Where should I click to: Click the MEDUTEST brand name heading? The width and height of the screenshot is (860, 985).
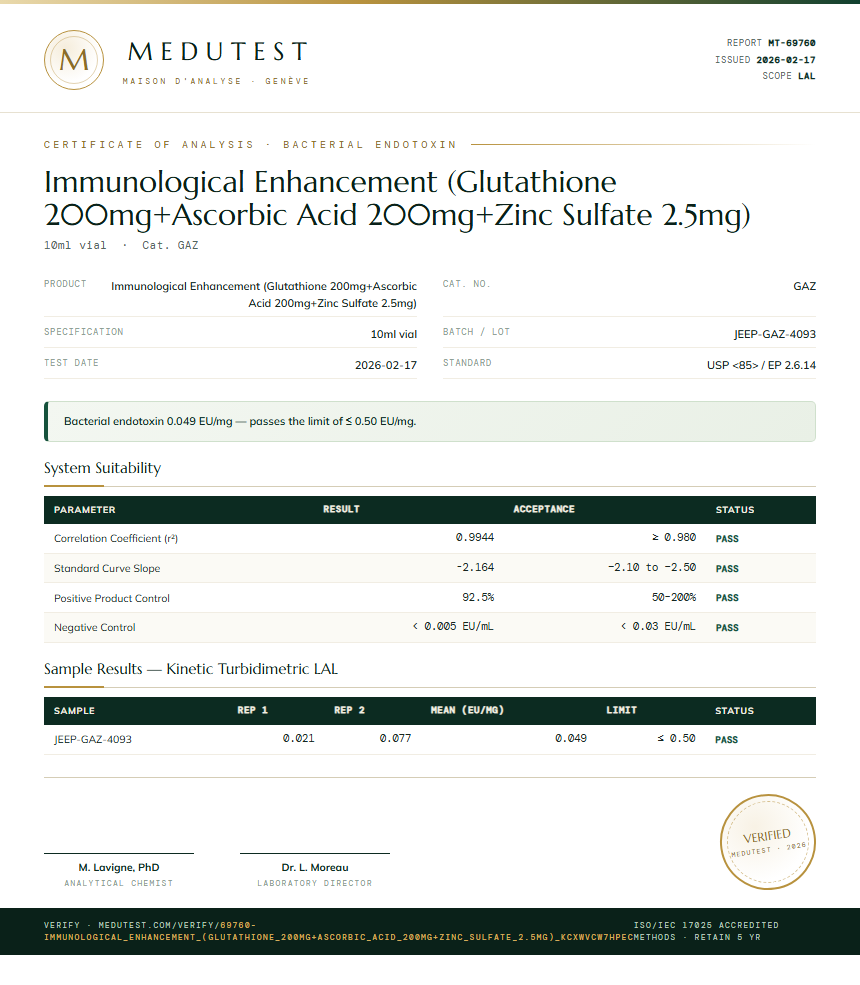click(218, 52)
